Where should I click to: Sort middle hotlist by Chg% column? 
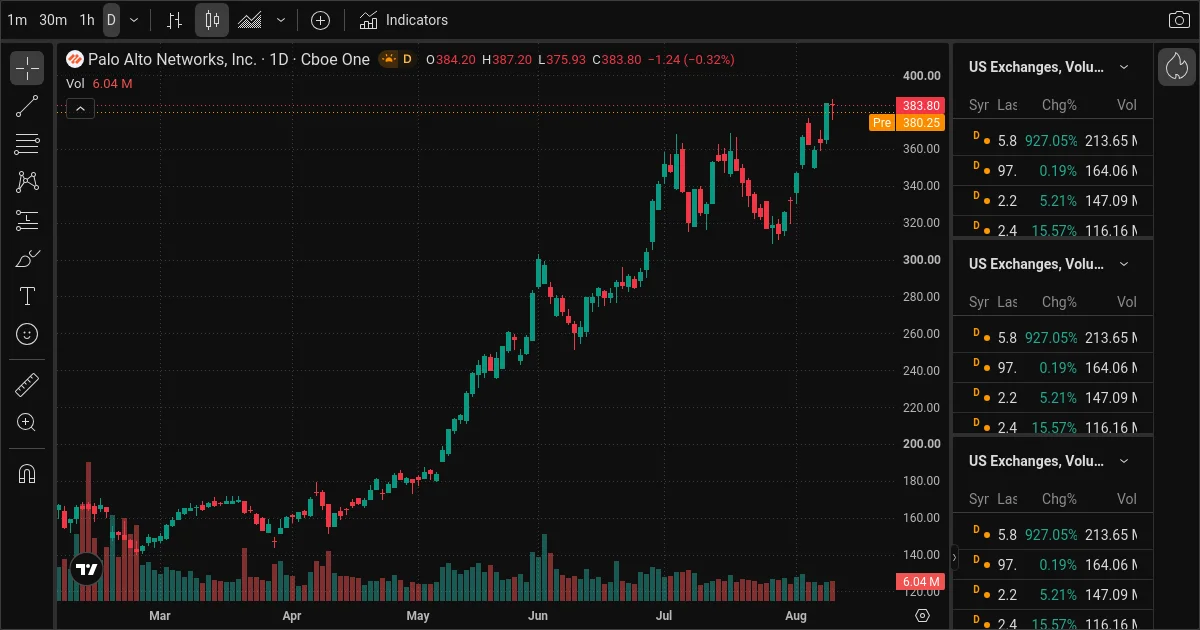[1059, 302]
